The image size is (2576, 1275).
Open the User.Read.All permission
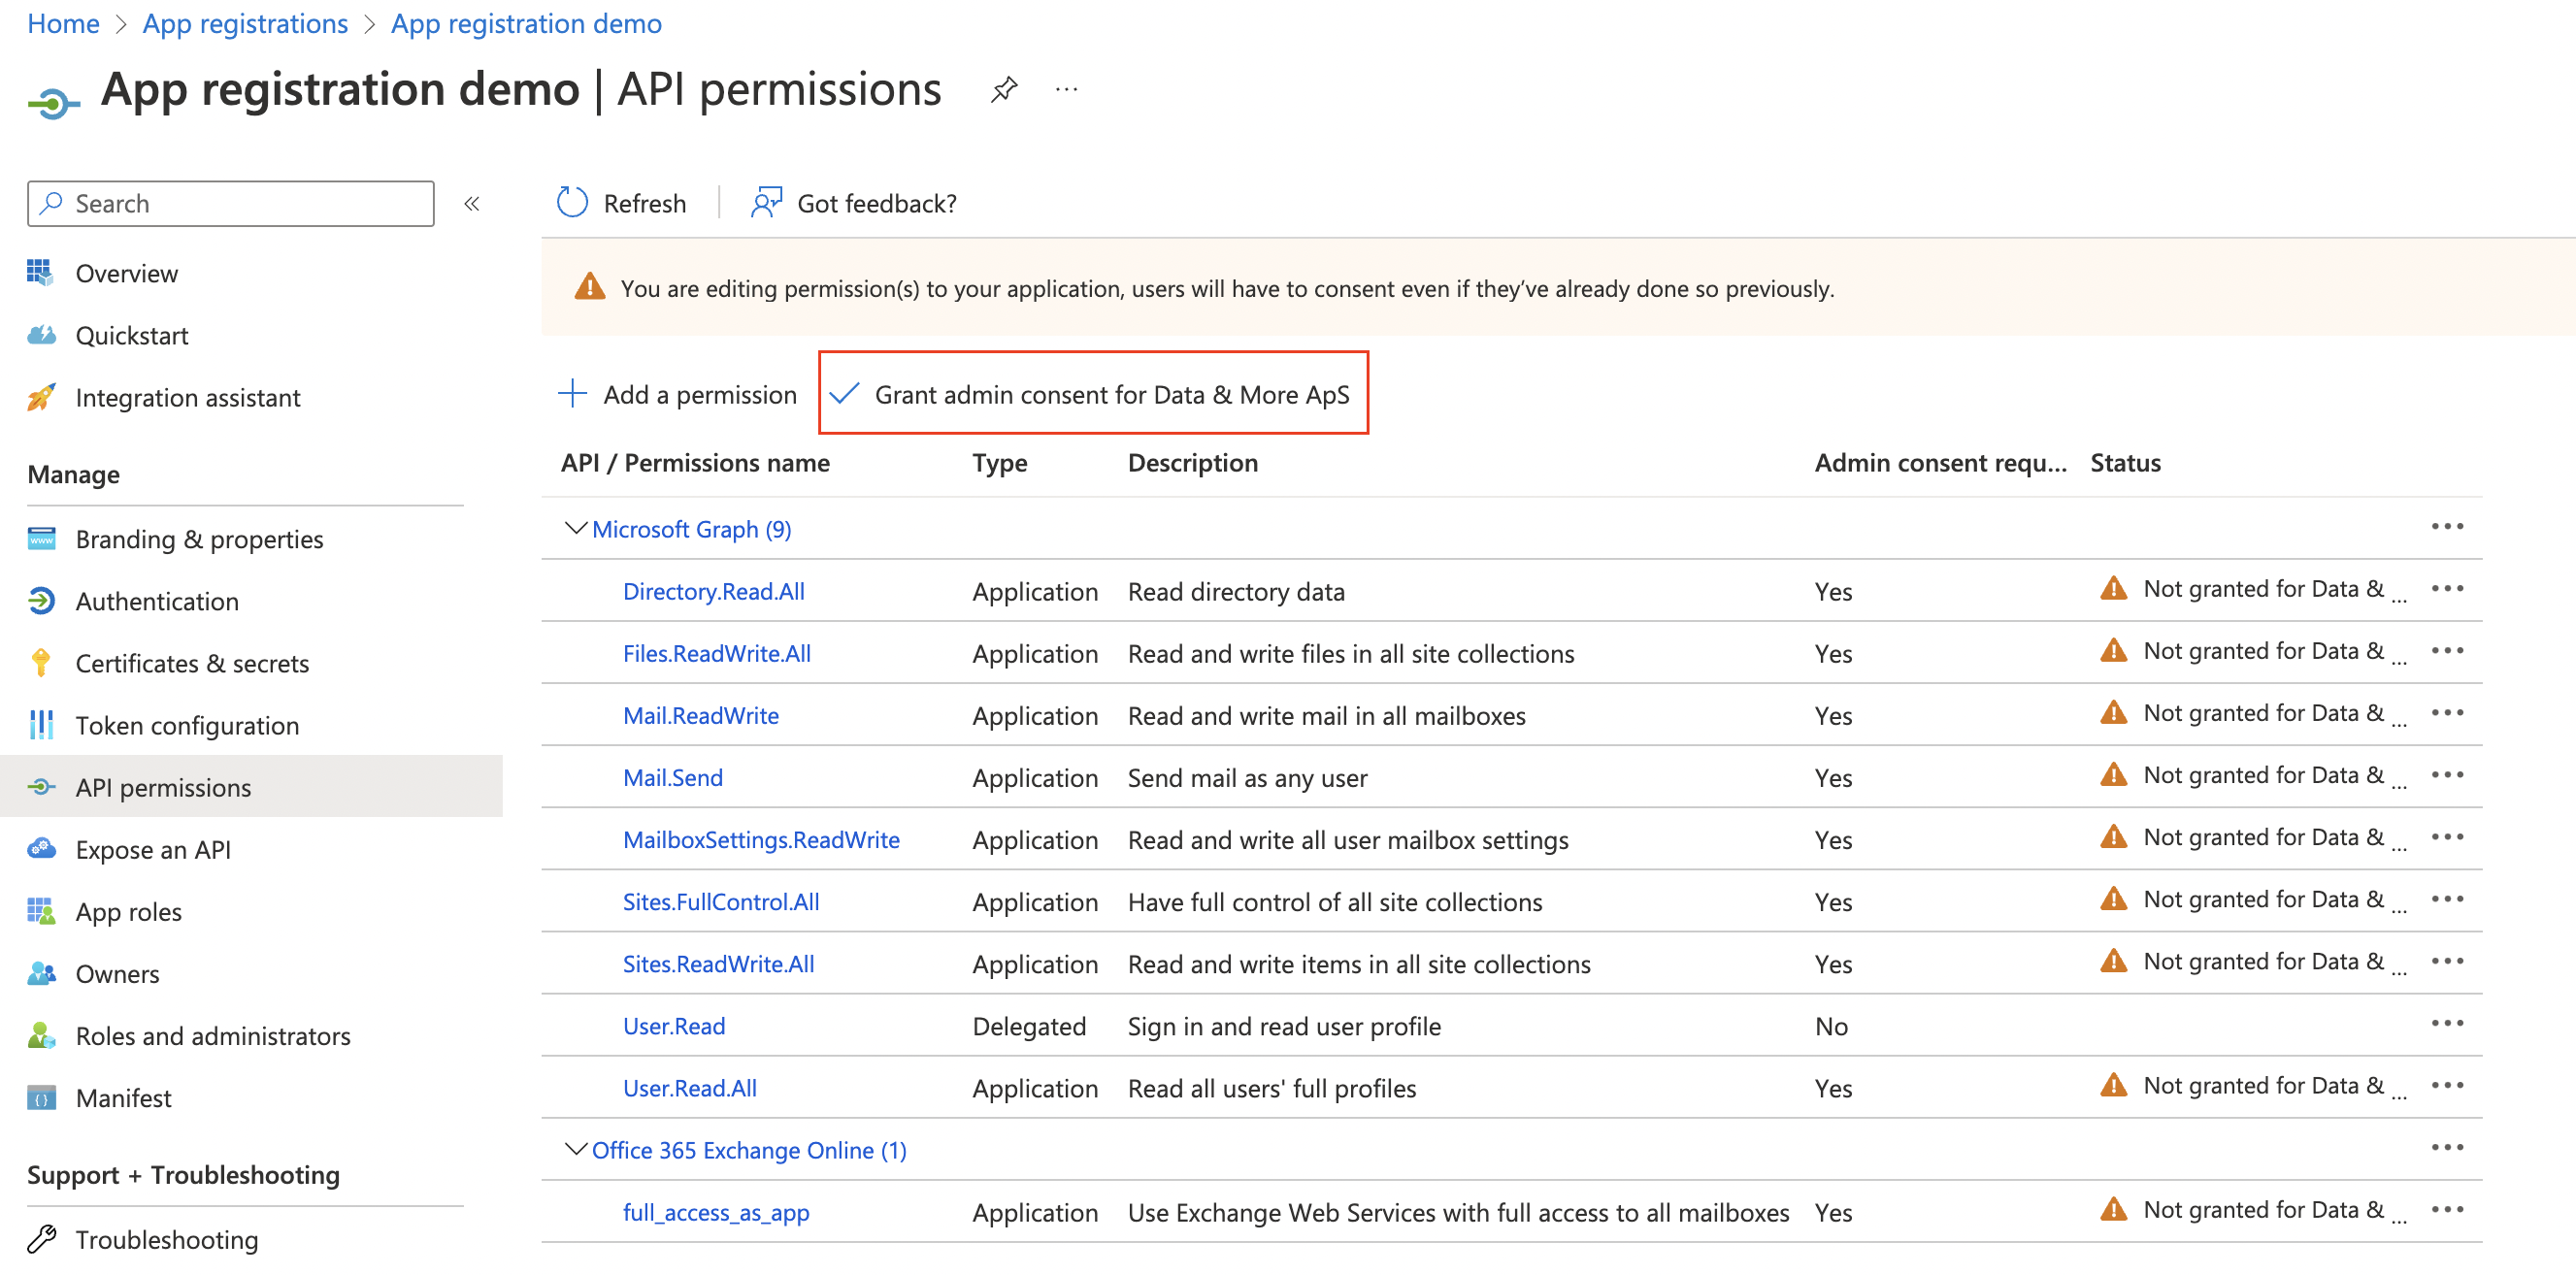click(689, 1087)
